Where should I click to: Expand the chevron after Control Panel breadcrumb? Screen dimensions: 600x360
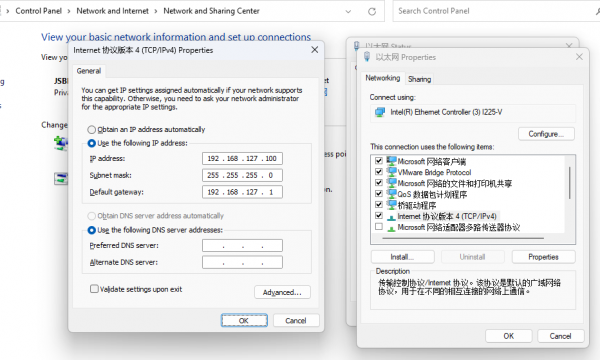pyautogui.click(x=69, y=11)
